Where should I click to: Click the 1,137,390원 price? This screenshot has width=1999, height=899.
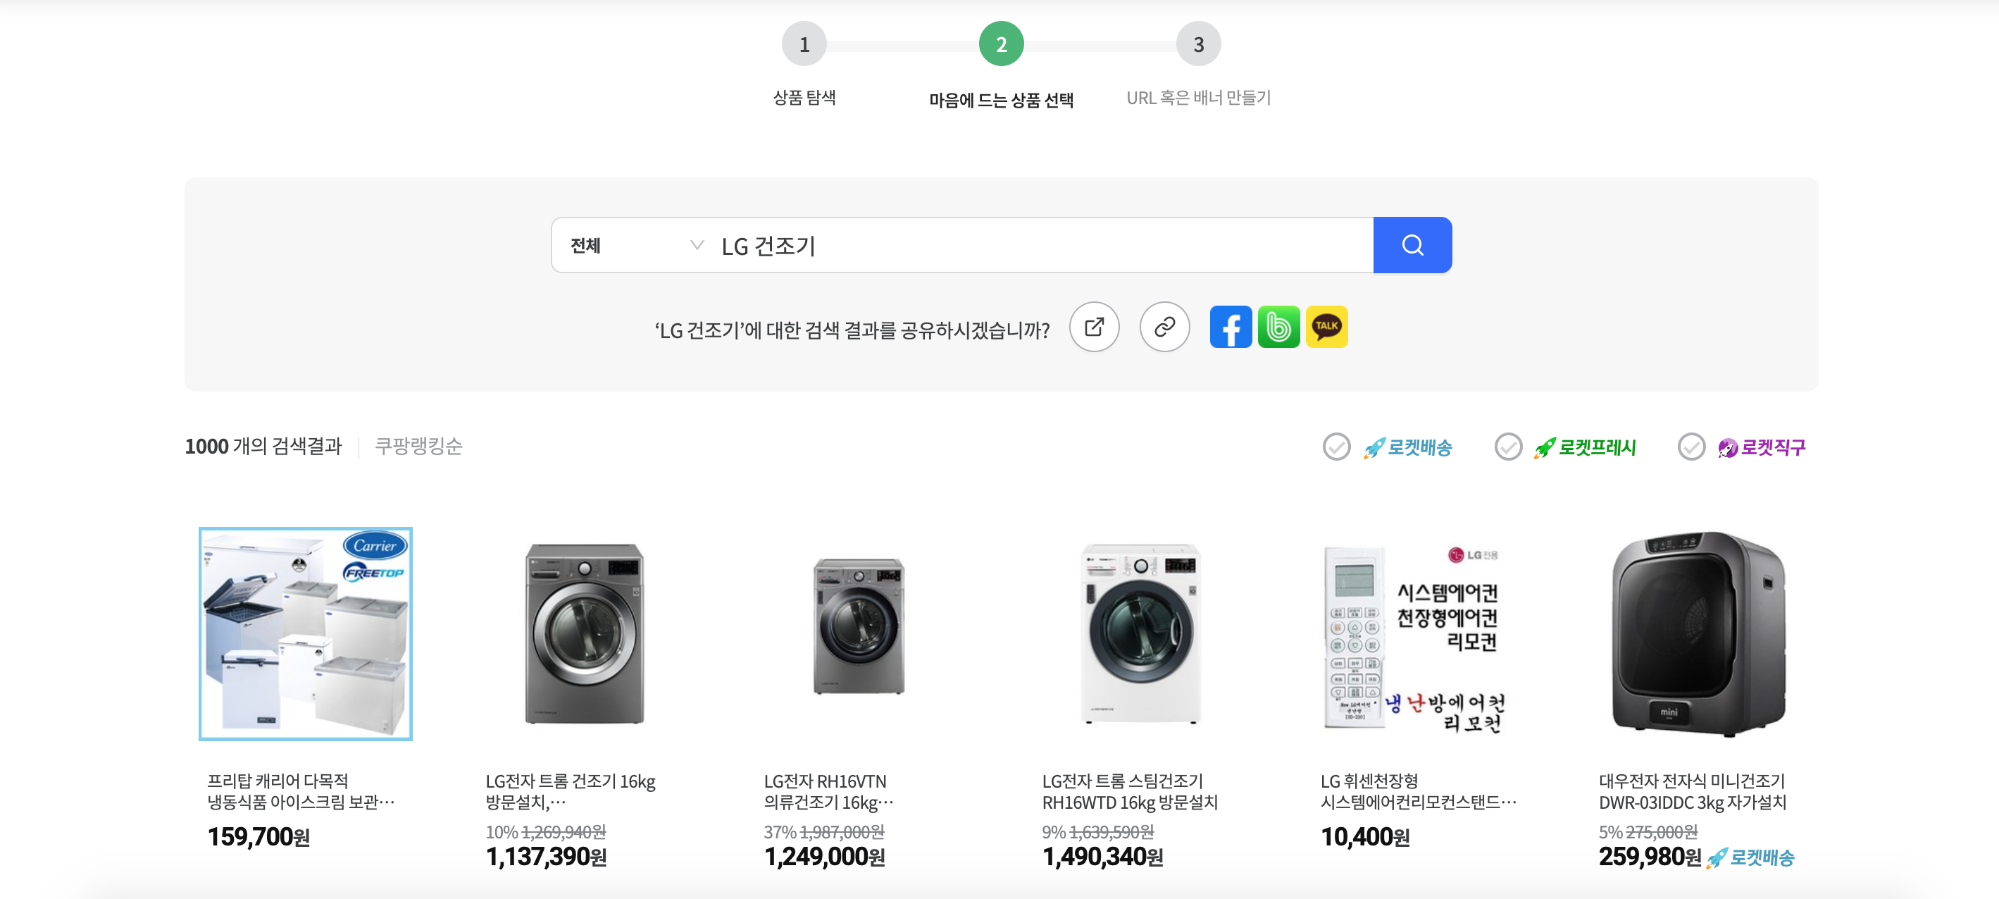(546, 857)
